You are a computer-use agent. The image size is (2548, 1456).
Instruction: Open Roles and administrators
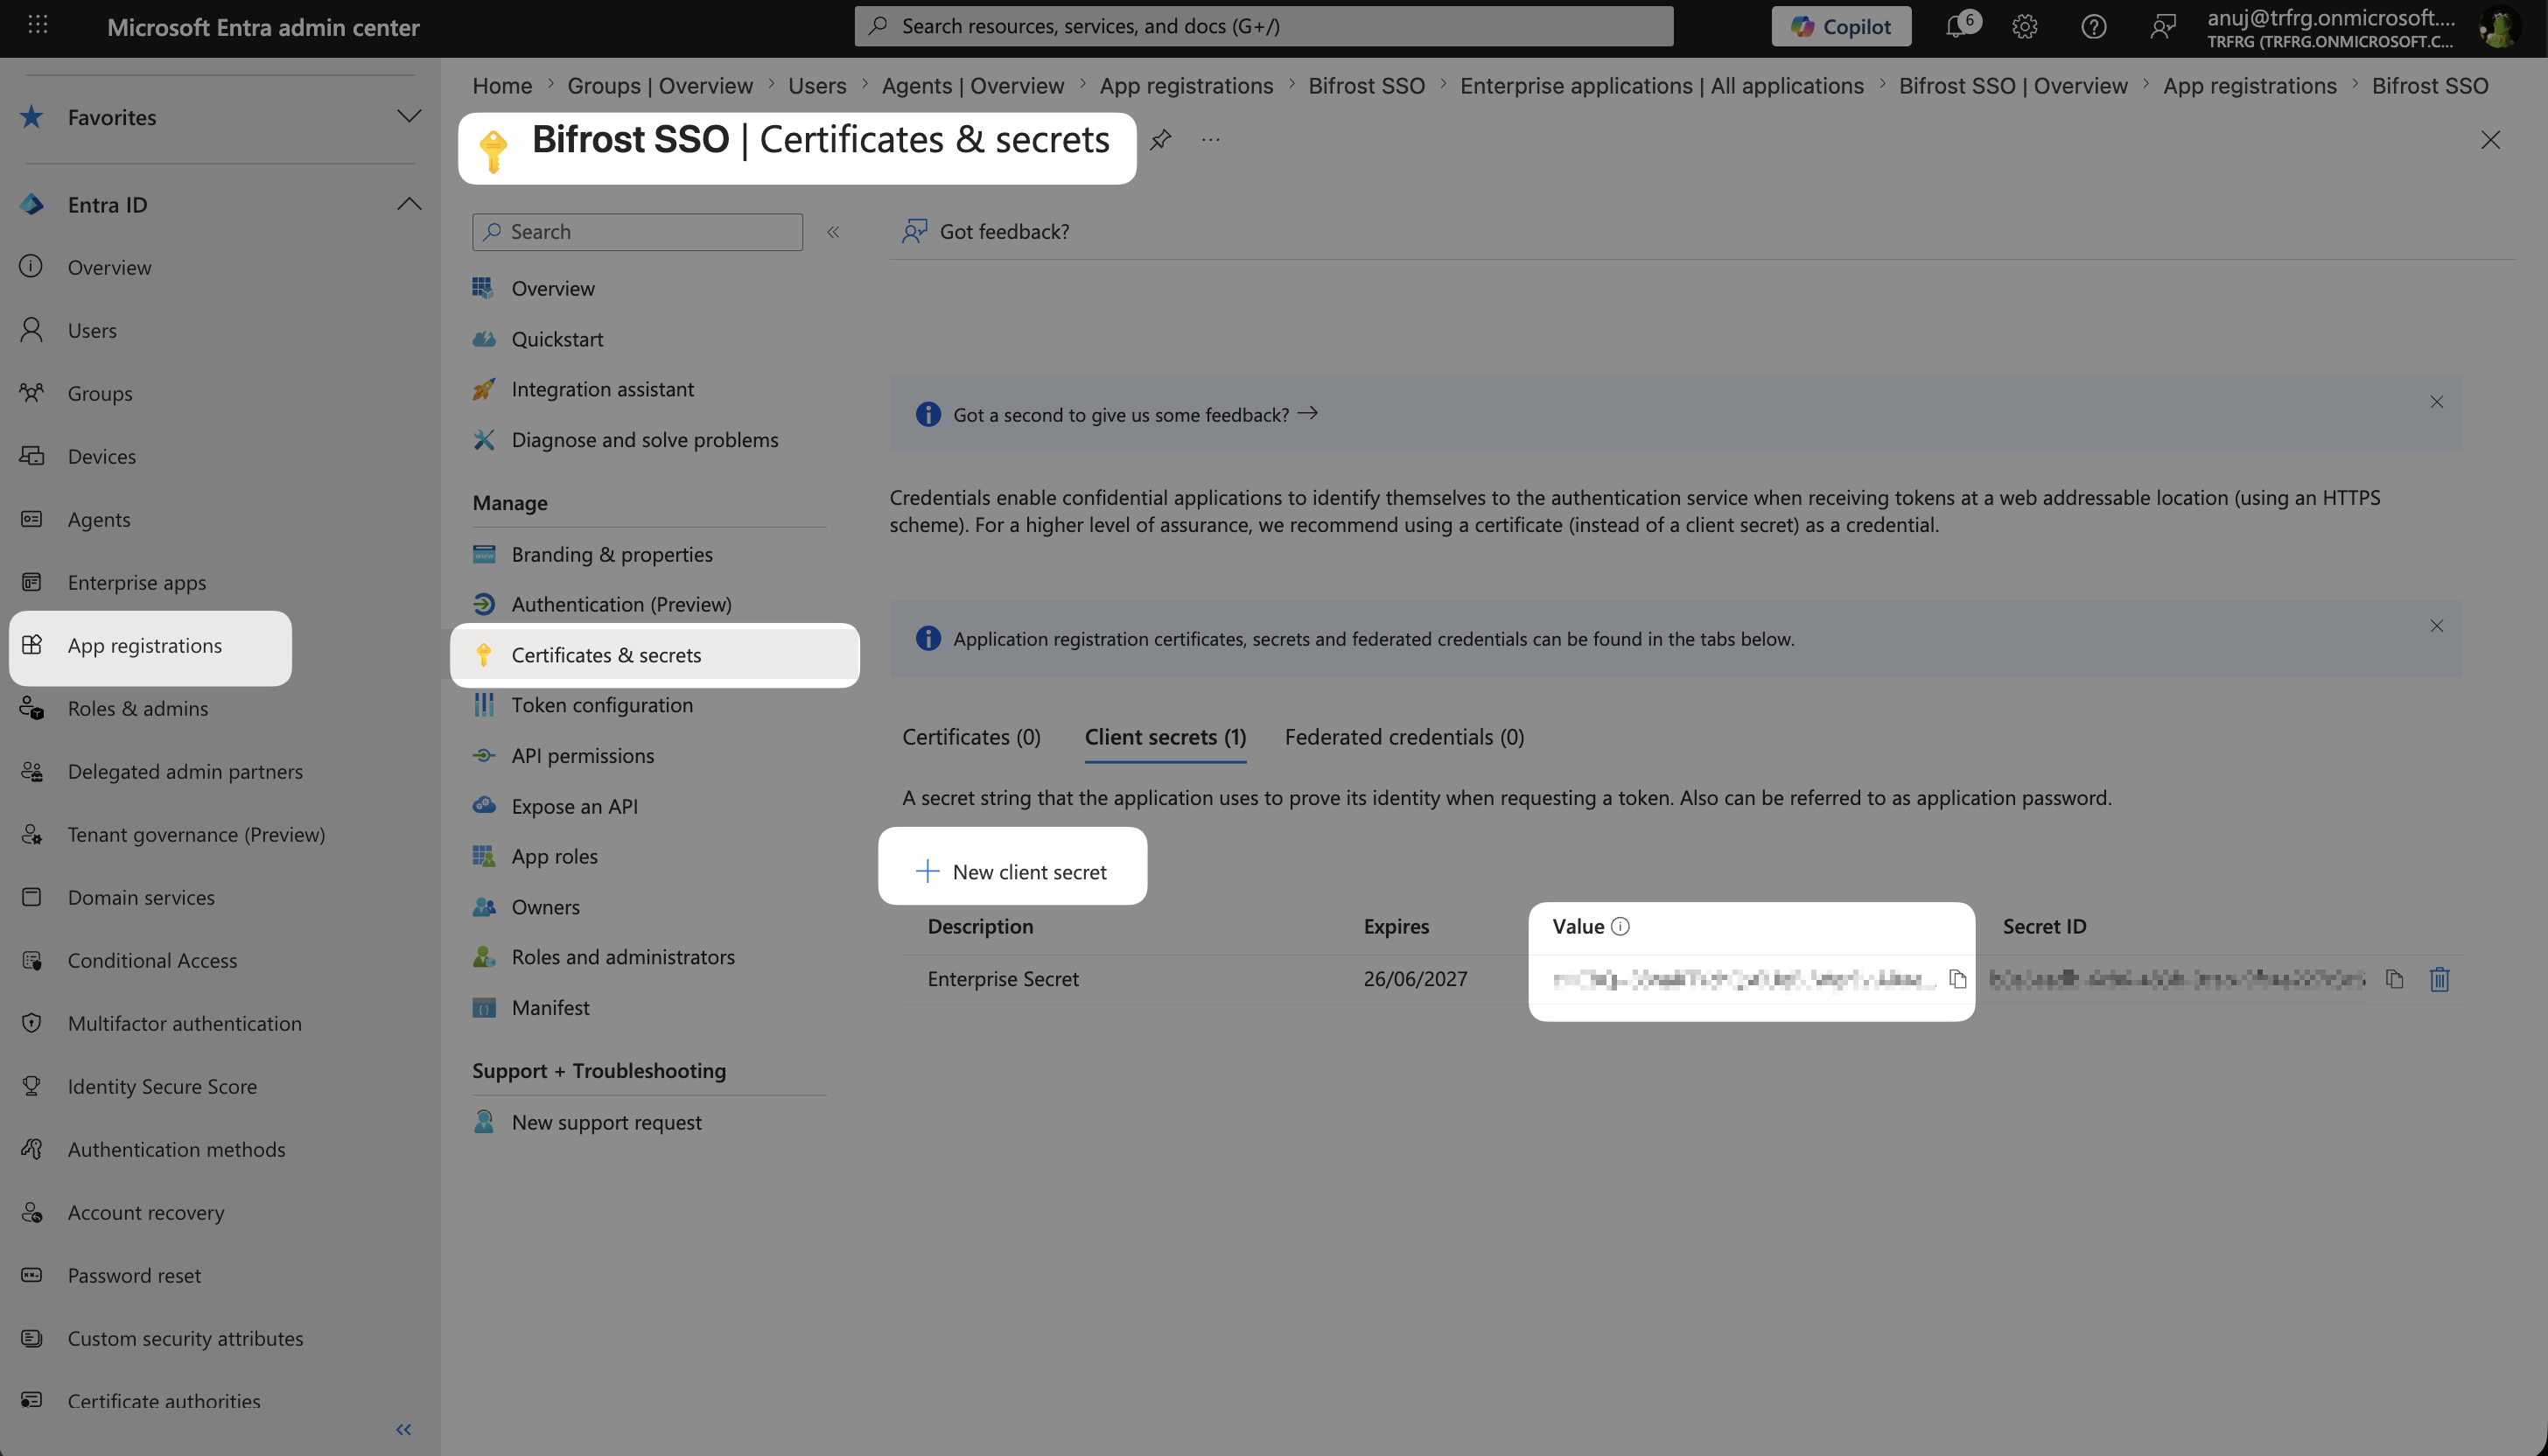(x=623, y=957)
